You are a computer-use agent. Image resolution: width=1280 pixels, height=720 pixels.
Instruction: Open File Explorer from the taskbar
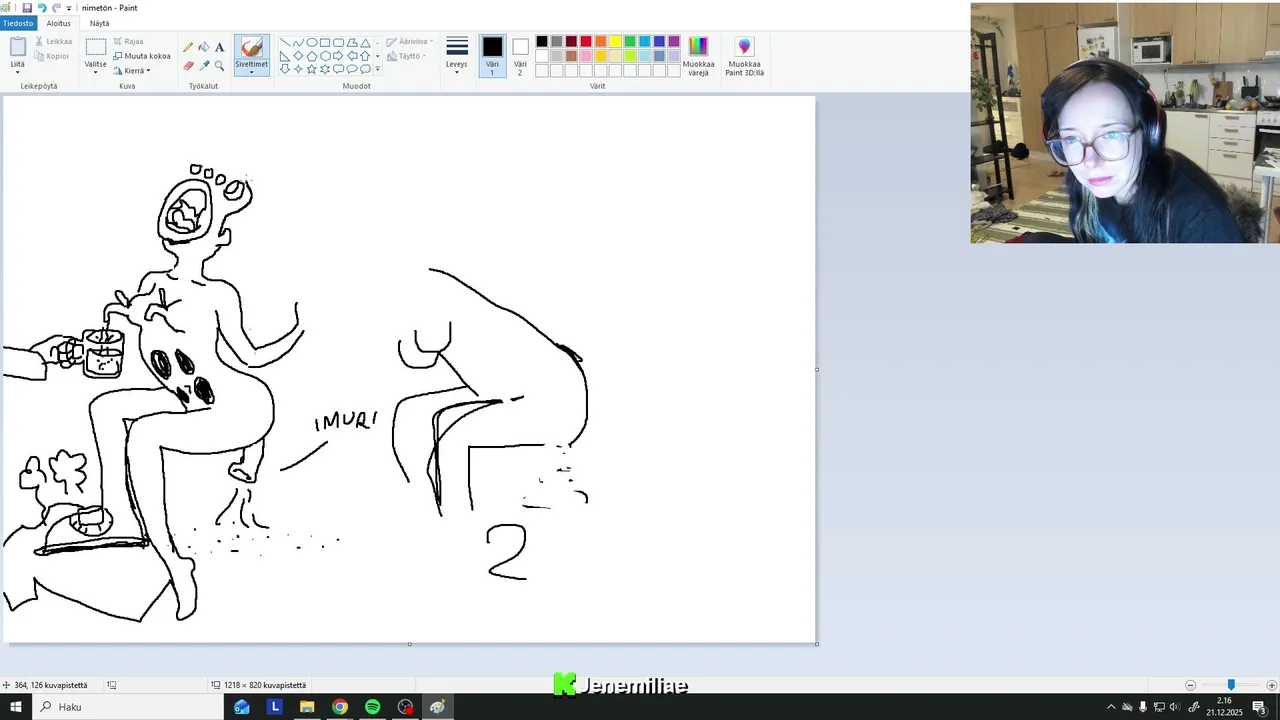tap(307, 707)
